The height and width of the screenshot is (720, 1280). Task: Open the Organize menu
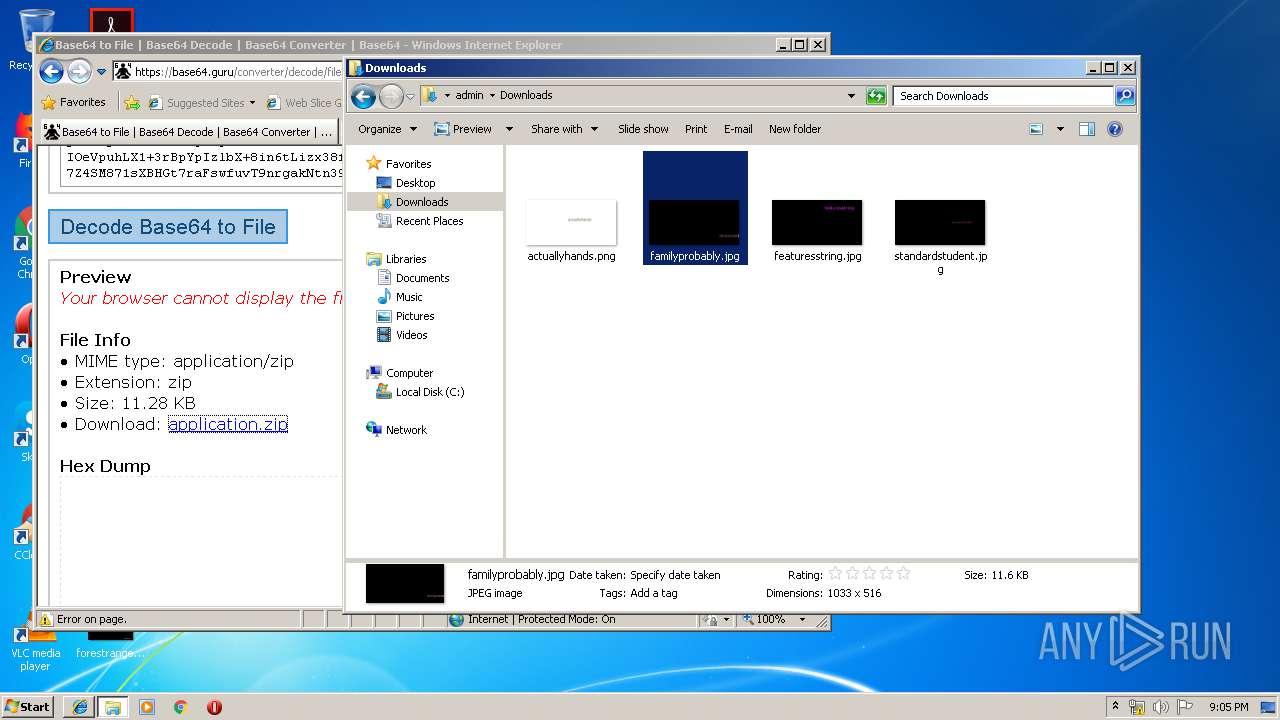387,129
